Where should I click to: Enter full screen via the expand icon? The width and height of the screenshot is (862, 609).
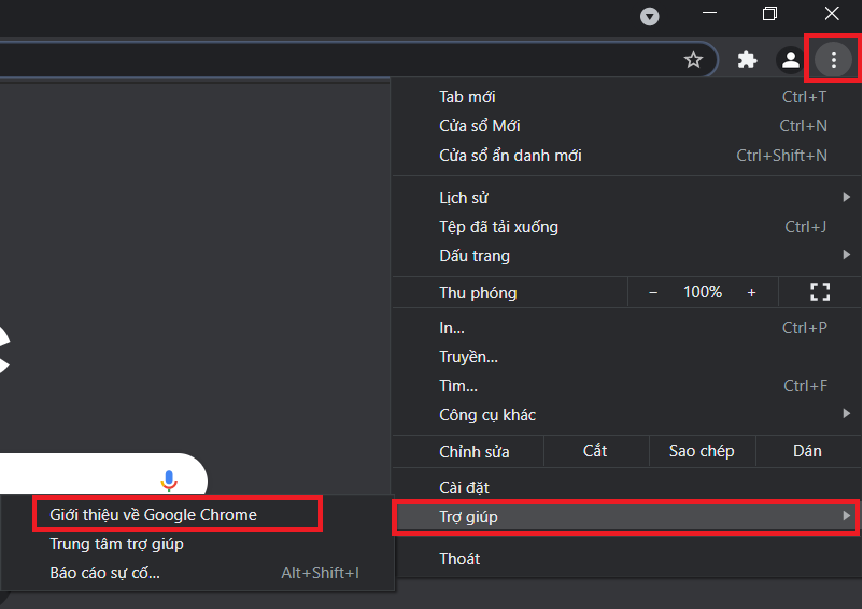pyautogui.click(x=820, y=292)
